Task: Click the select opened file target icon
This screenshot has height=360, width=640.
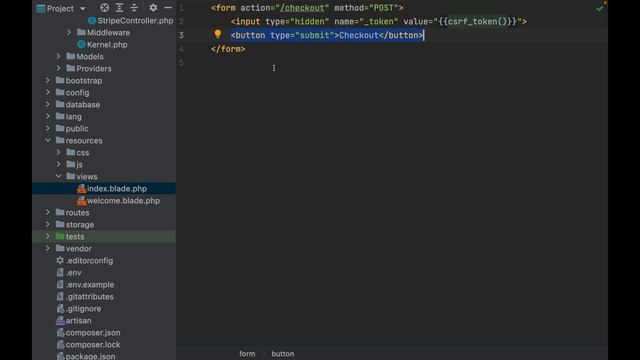Action: (x=104, y=7)
